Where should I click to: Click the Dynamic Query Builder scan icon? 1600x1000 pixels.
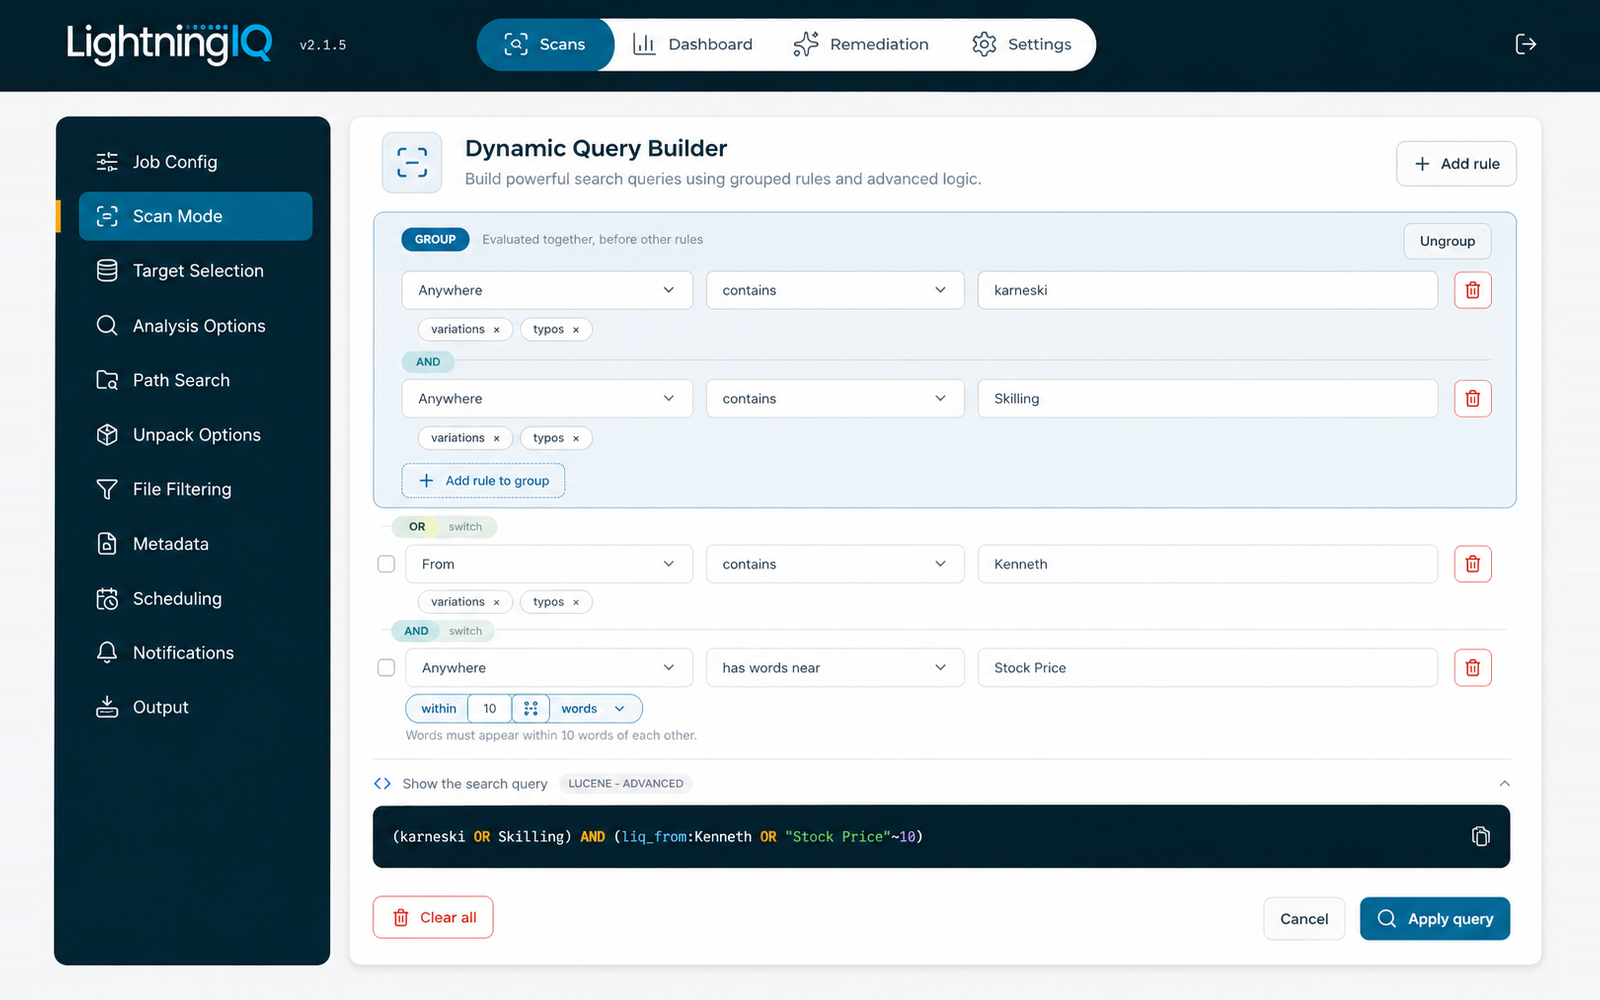[412, 162]
